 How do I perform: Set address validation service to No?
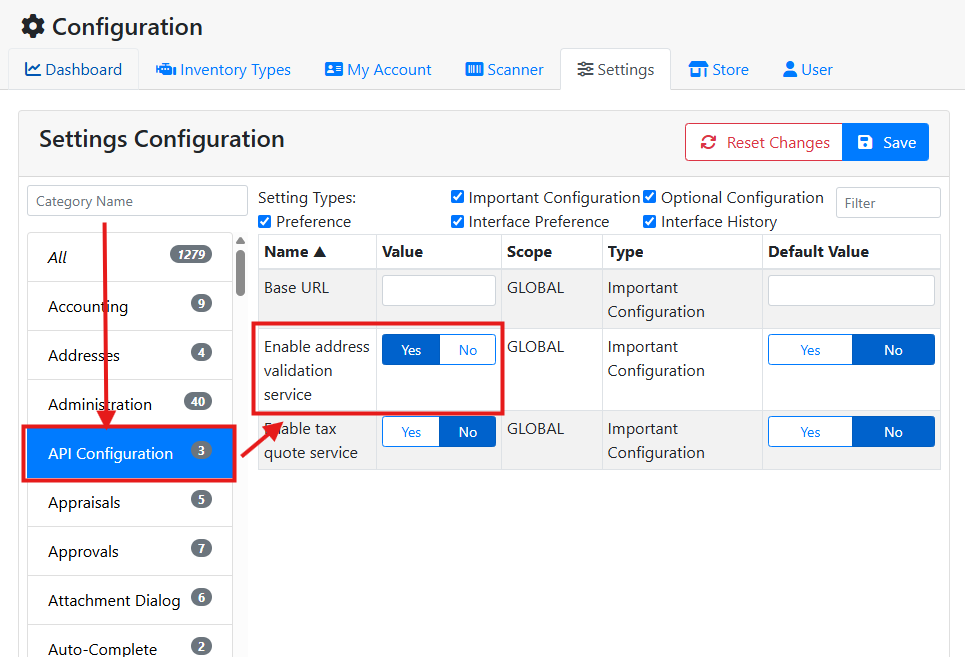(x=468, y=350)
